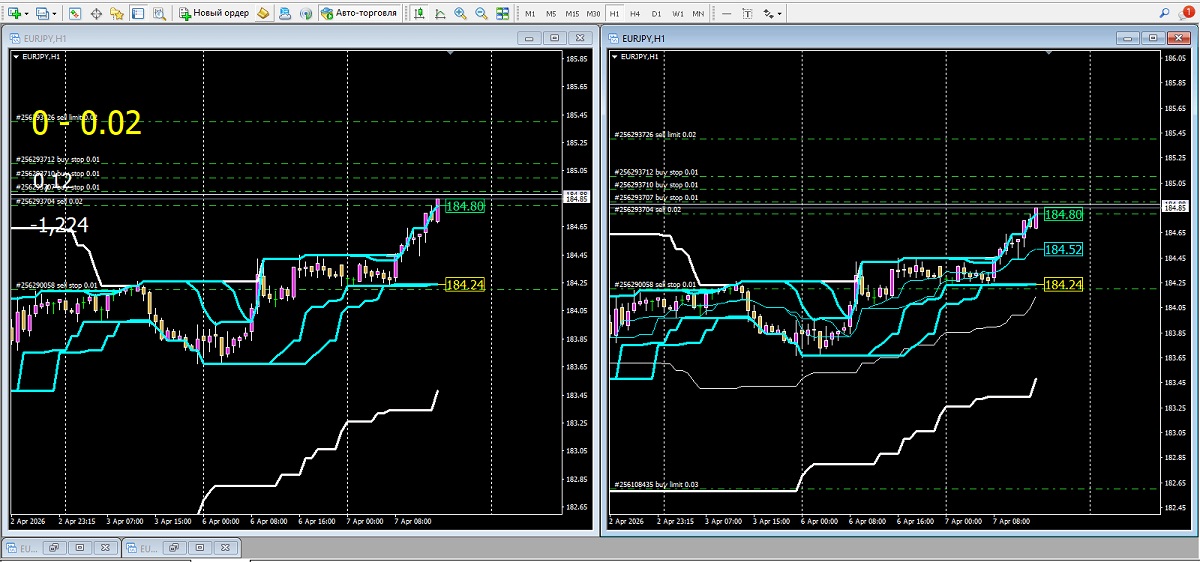Screen dimensions: 1200x562
Task: Select order #256293707 buy stop, right chart
Action: [656, 198]
